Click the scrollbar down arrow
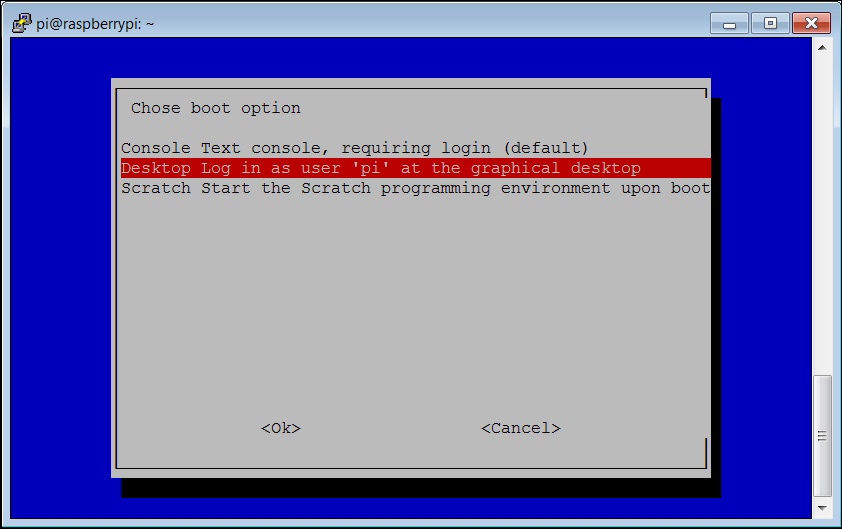 822,508
